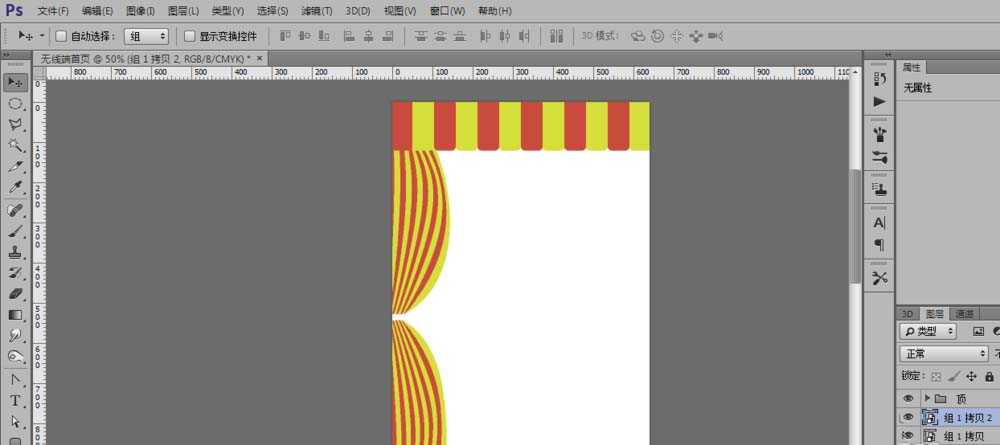1000x445 pixels.
Task: Open the Character panel icon
Action: [x=879, y=223]
